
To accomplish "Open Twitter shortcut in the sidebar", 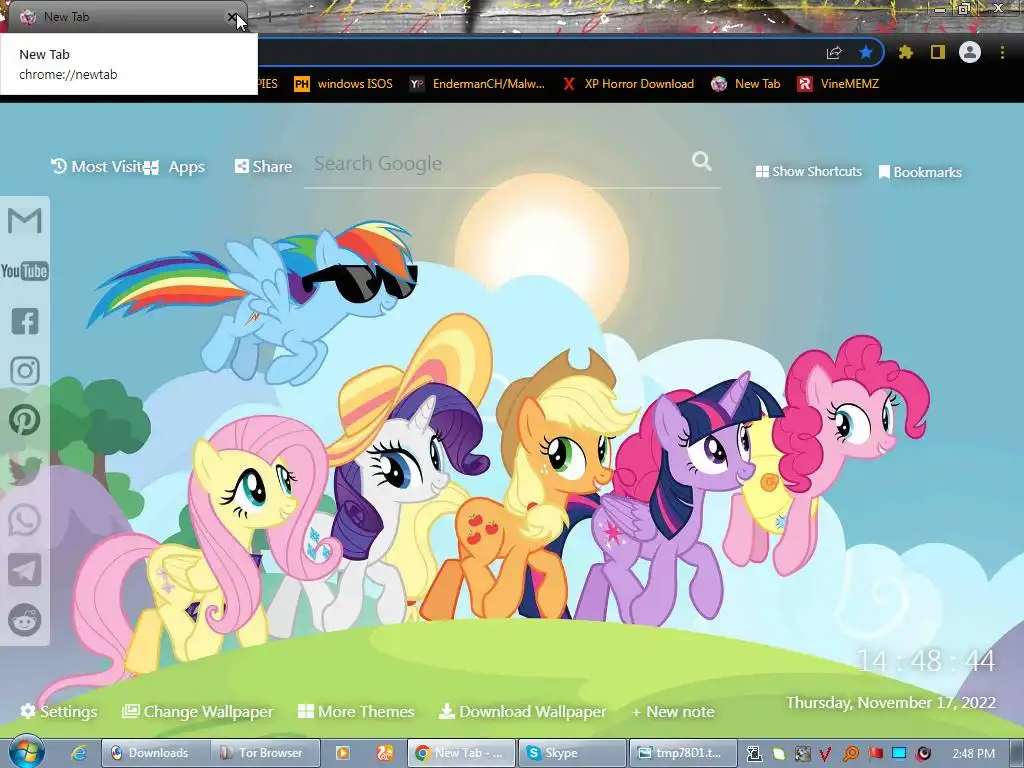I will [x=25, y=470].
